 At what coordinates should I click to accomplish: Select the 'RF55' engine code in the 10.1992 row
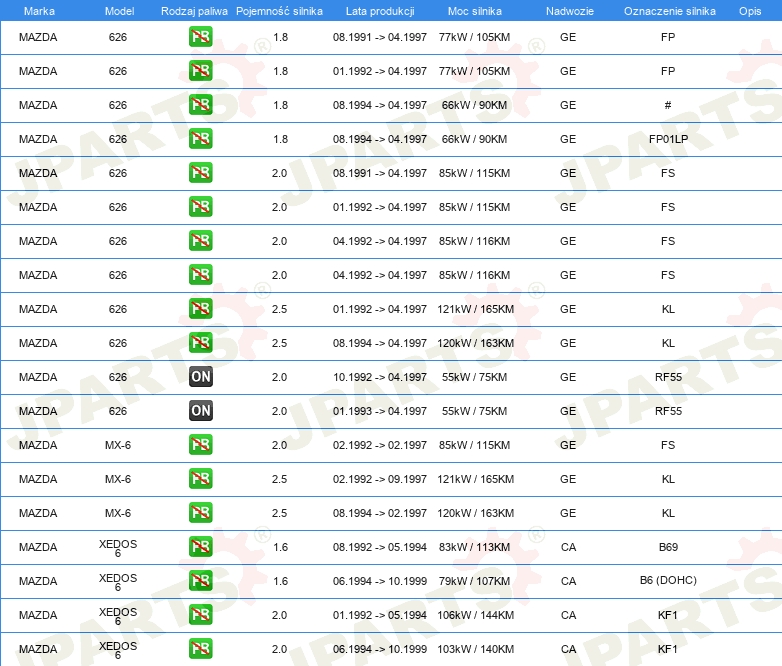click(x=668, y=377)
